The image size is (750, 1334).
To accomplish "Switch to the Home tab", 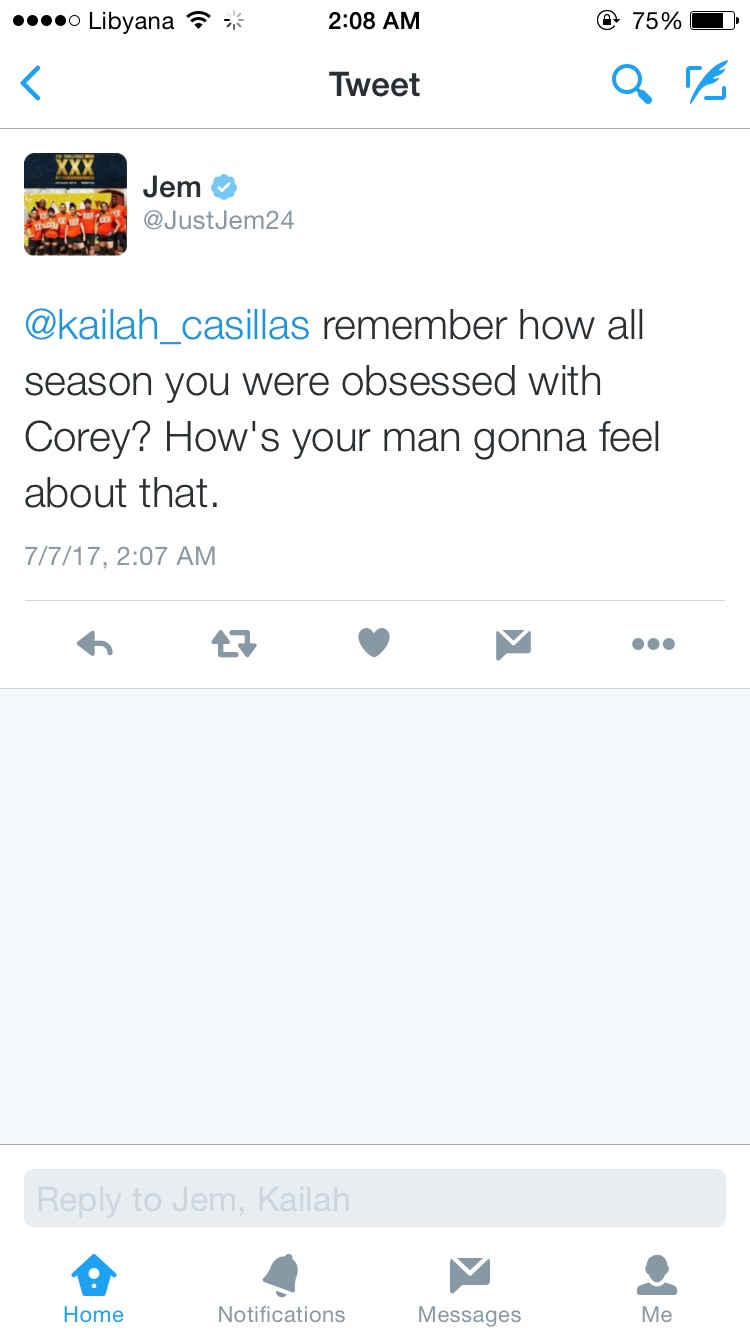I will pos(93,1290).
